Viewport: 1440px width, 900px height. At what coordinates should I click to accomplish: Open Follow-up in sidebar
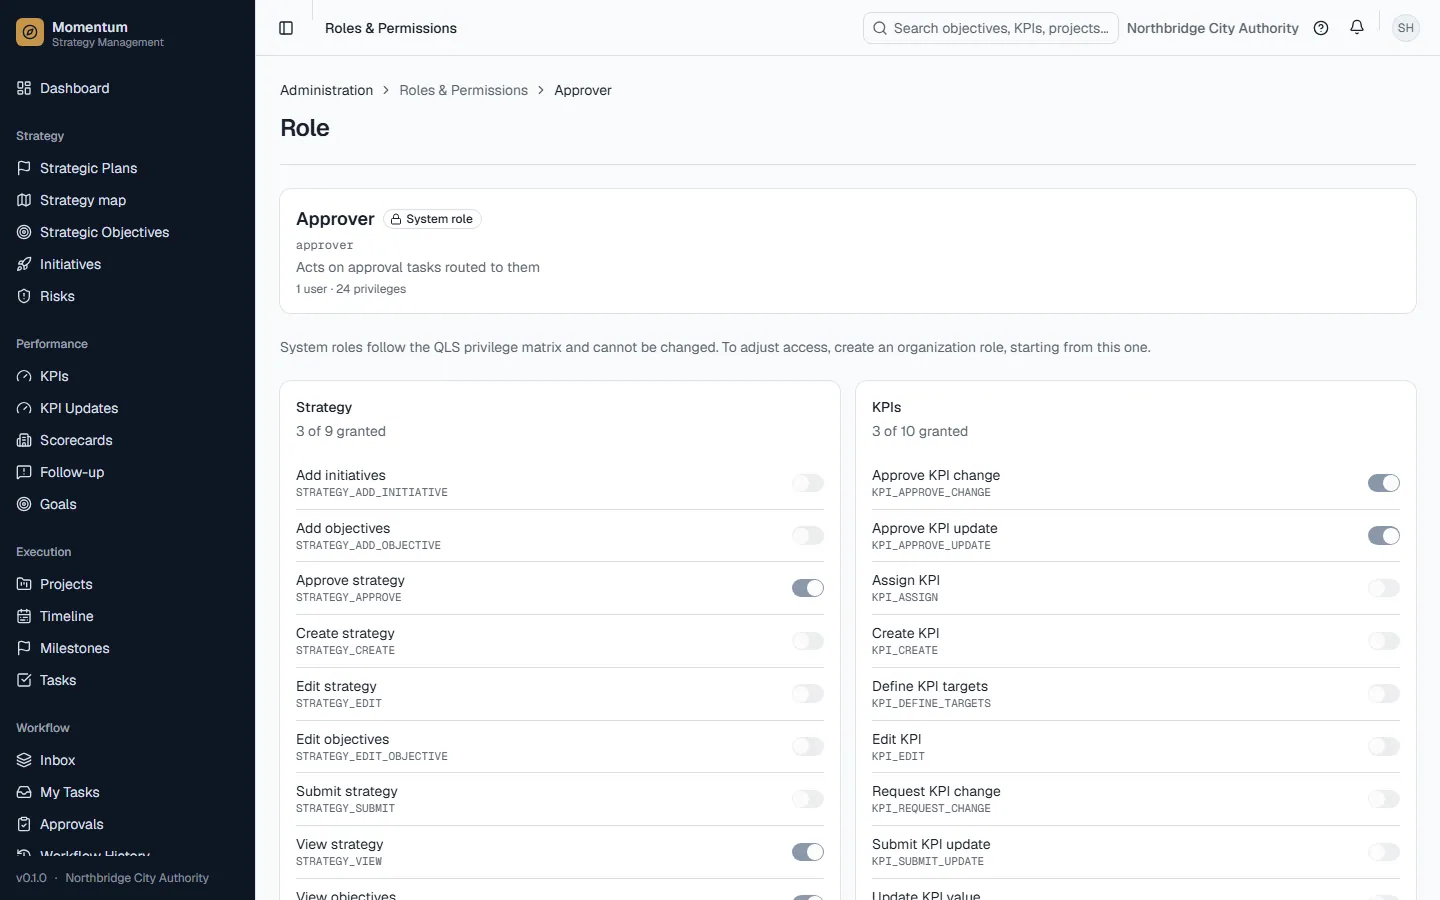127,472
